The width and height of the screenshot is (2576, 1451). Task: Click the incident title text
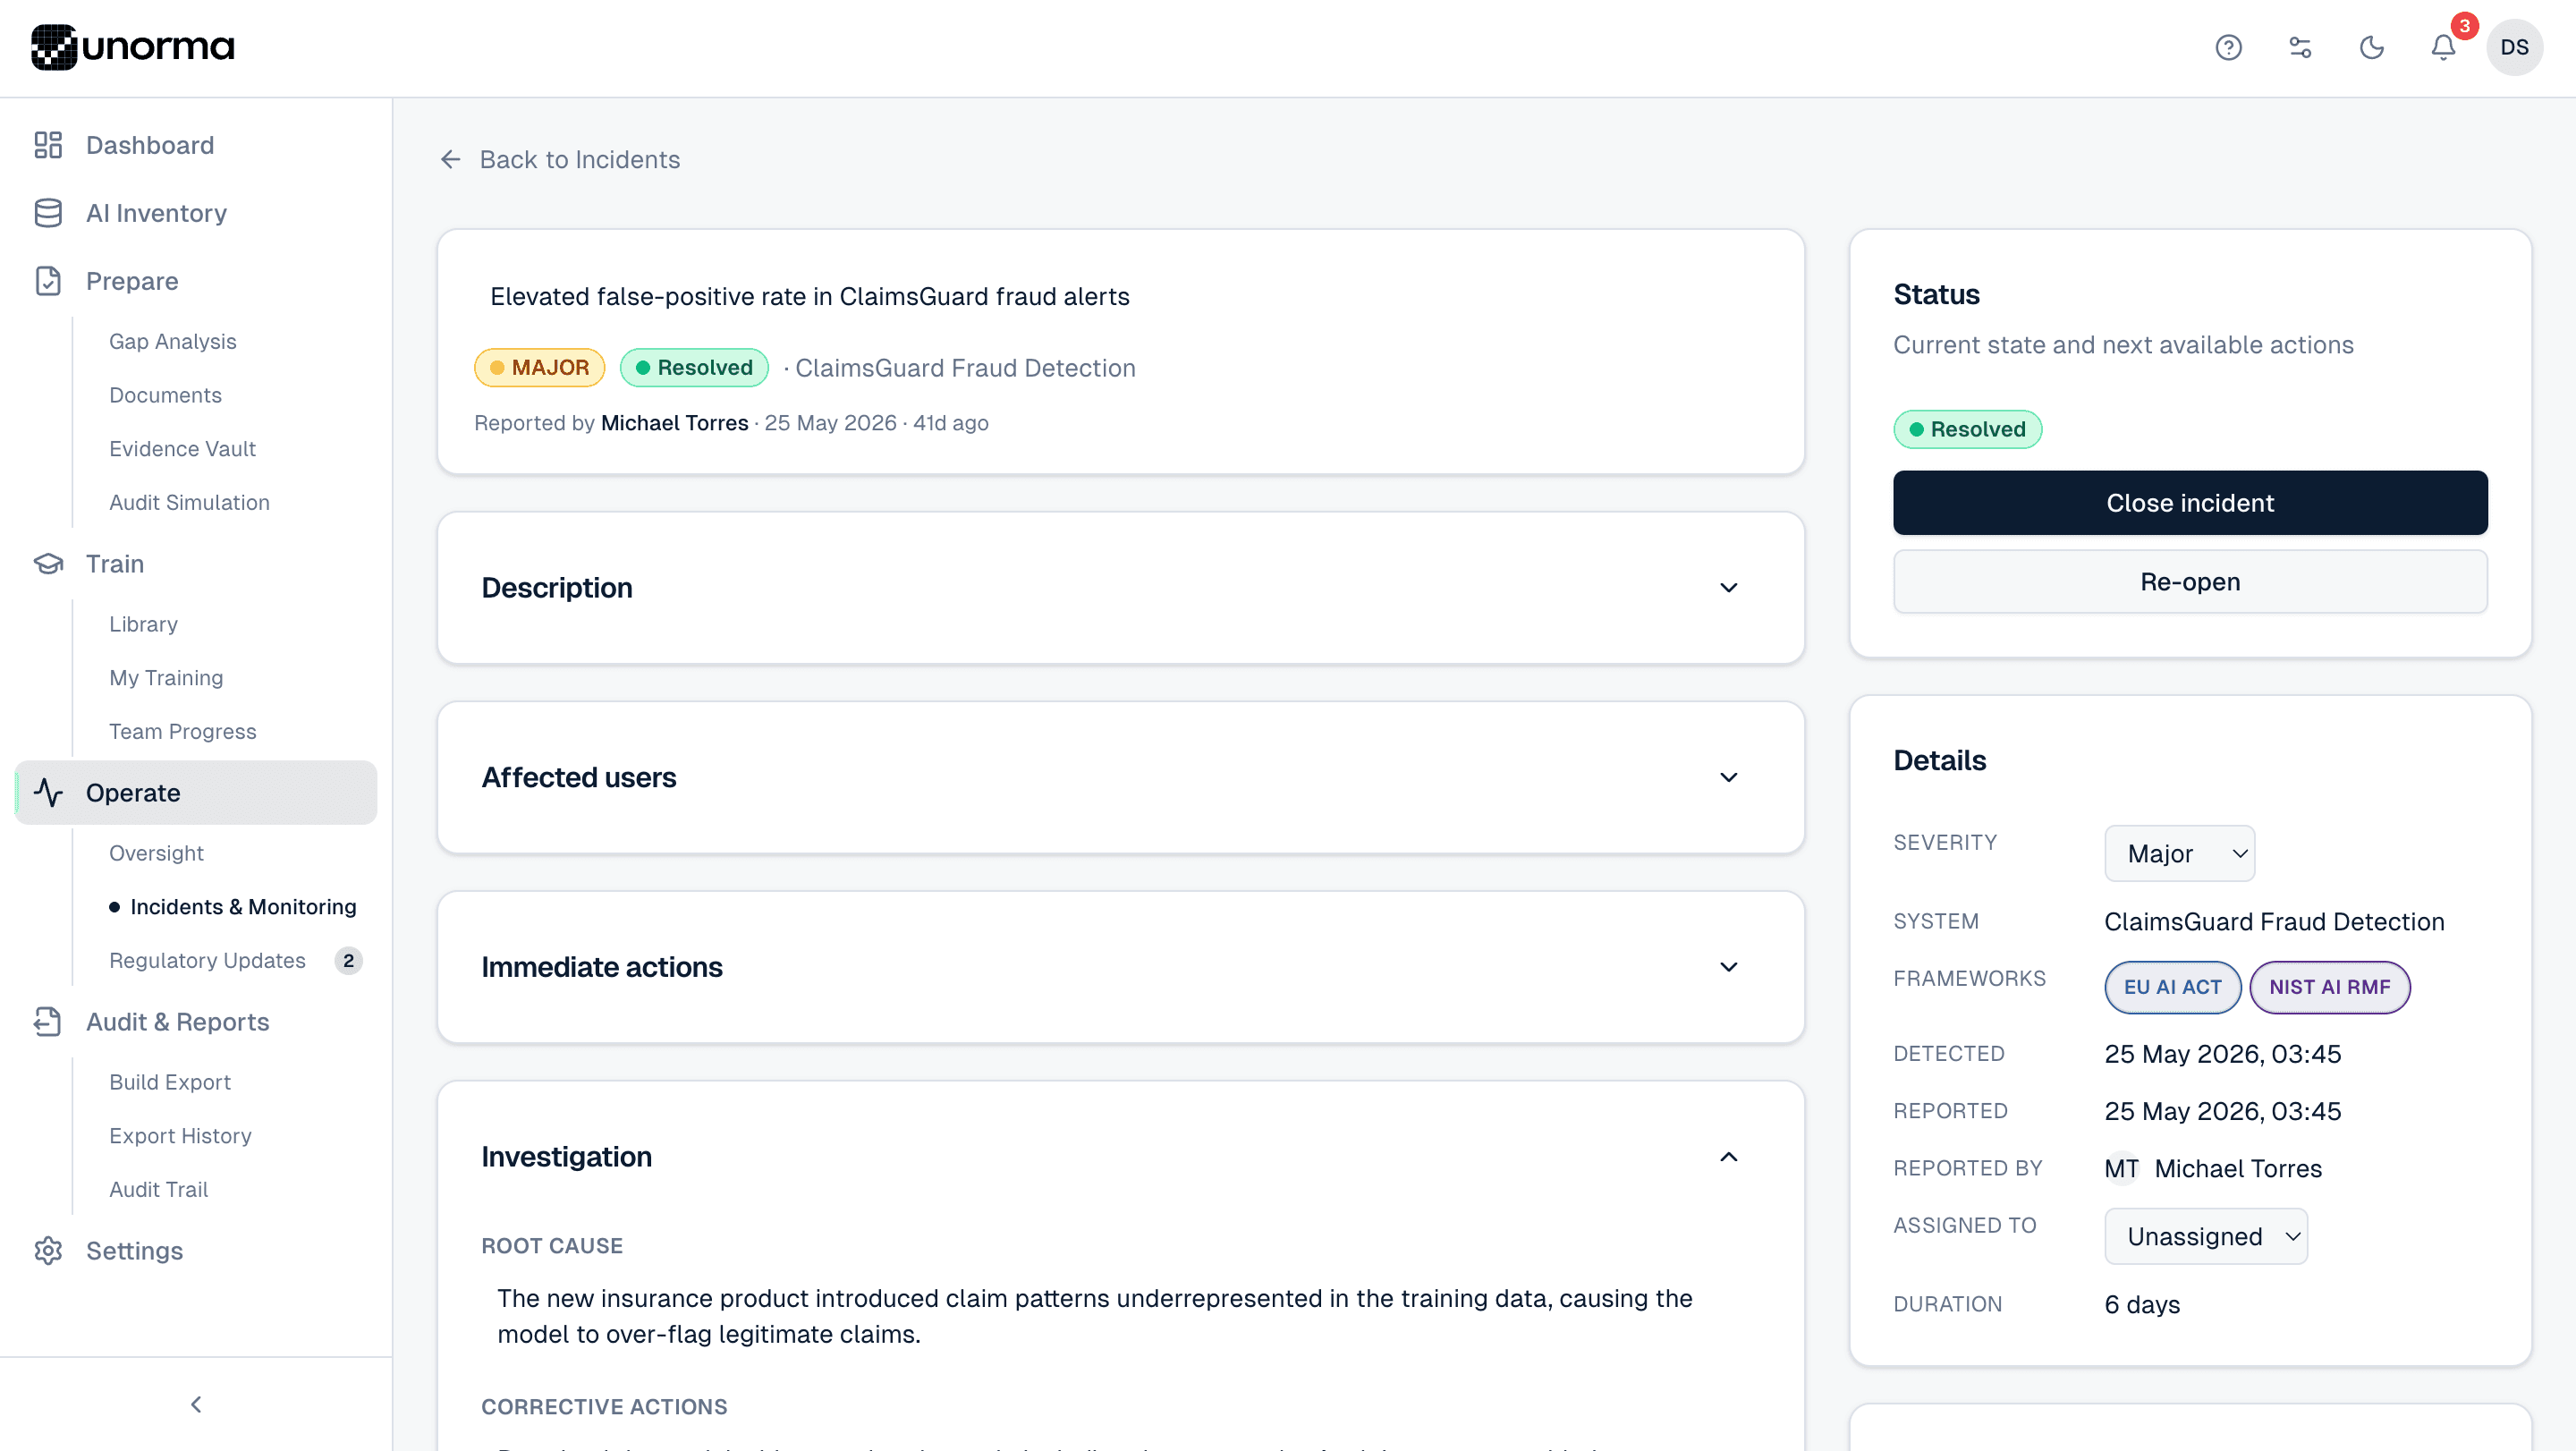click(809, 297)
